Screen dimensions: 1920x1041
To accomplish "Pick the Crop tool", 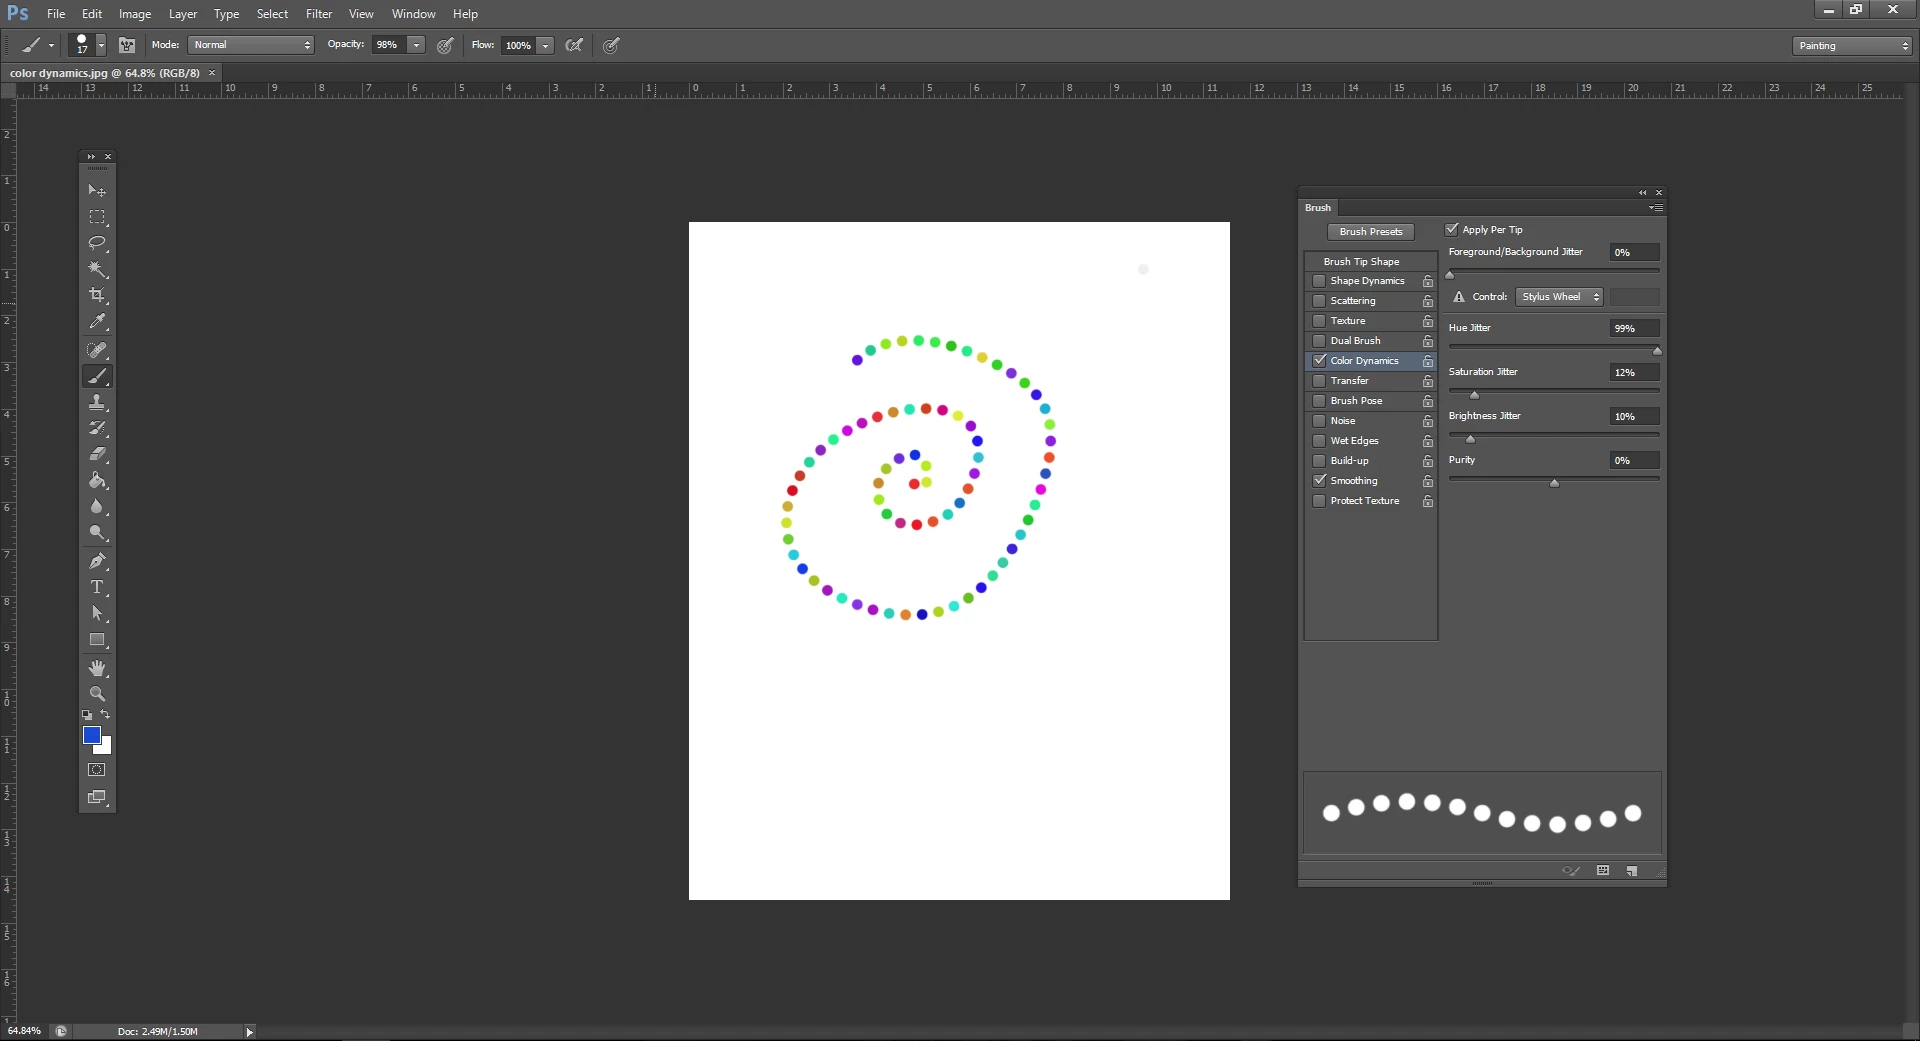I will pyautogui.click(x=97, y=295).
